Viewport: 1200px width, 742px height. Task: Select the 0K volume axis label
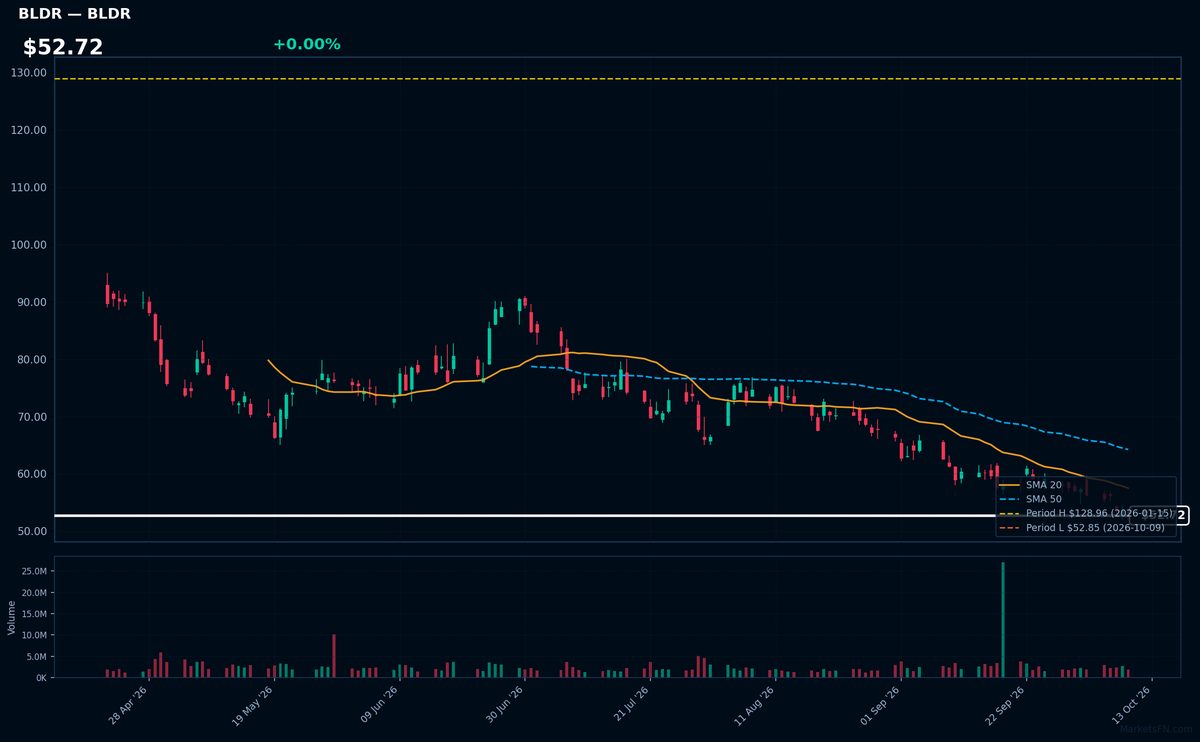pos(41,678)
